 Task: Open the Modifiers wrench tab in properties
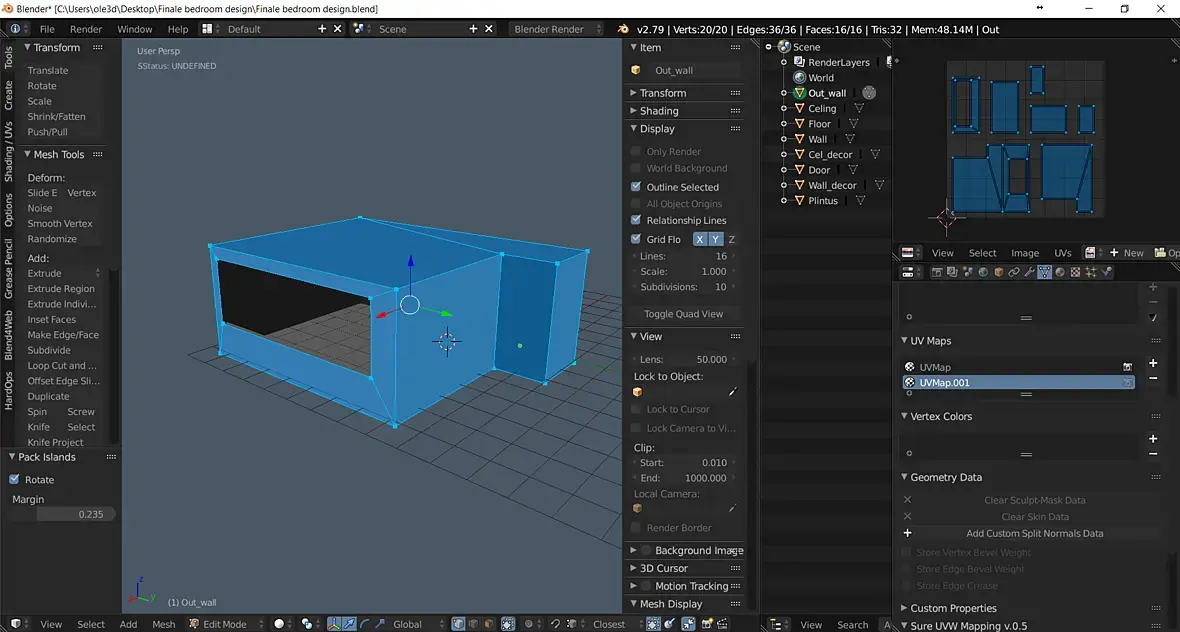click(1028, 272)
